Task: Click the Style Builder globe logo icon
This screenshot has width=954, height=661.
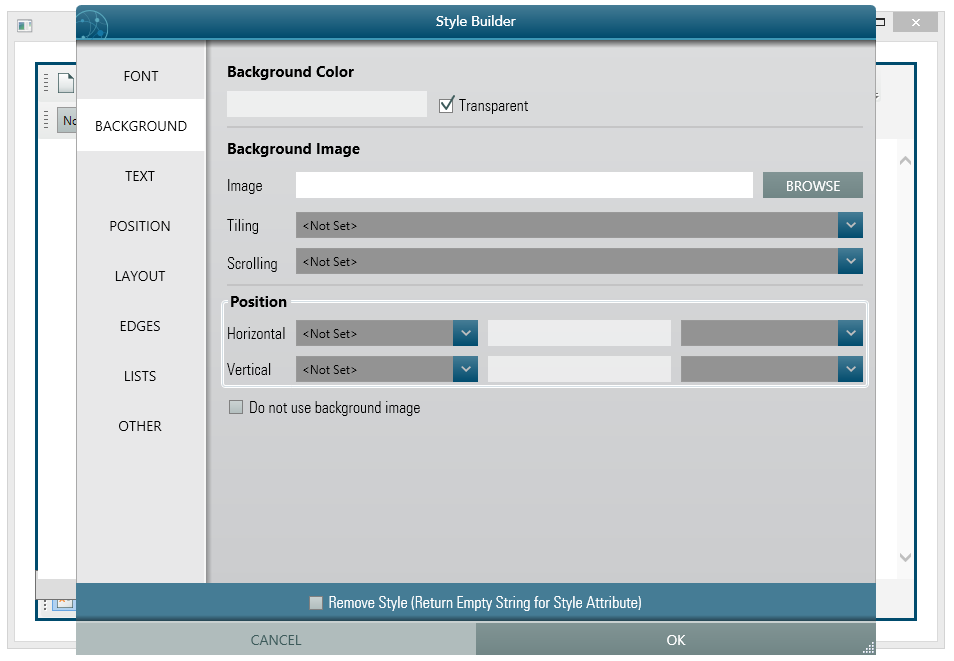Action: (92, 23)
